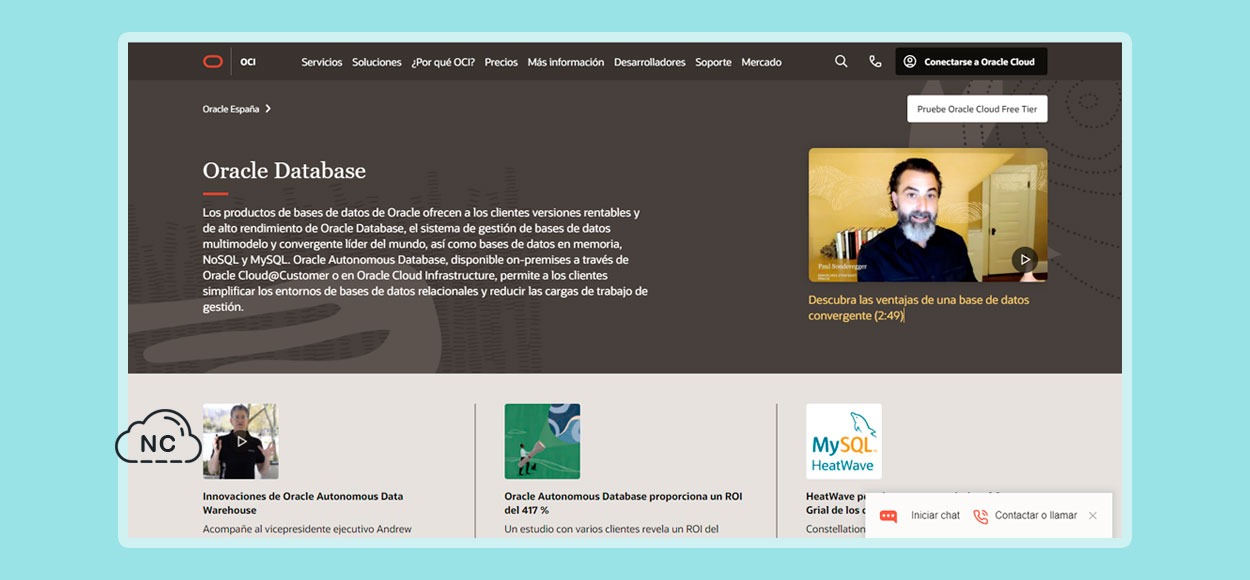This screenshot has height=580, width=1250.
Task: Click the phone contact icon in header
Action: [x=875, y=62]
